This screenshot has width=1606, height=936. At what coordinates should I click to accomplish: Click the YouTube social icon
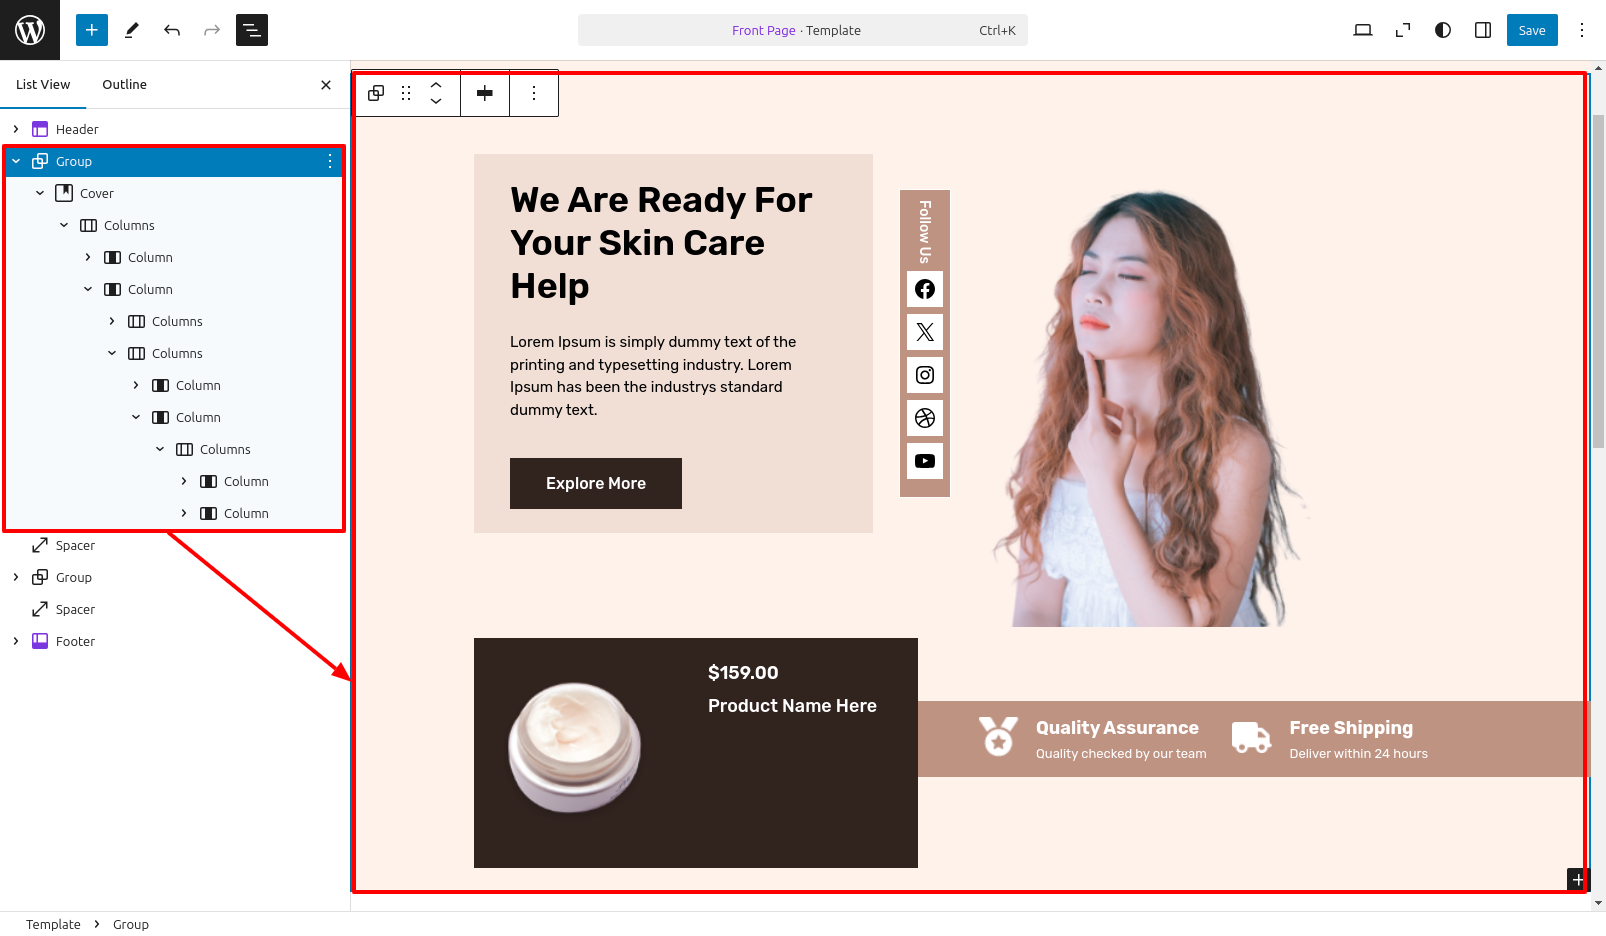(925, 461)
